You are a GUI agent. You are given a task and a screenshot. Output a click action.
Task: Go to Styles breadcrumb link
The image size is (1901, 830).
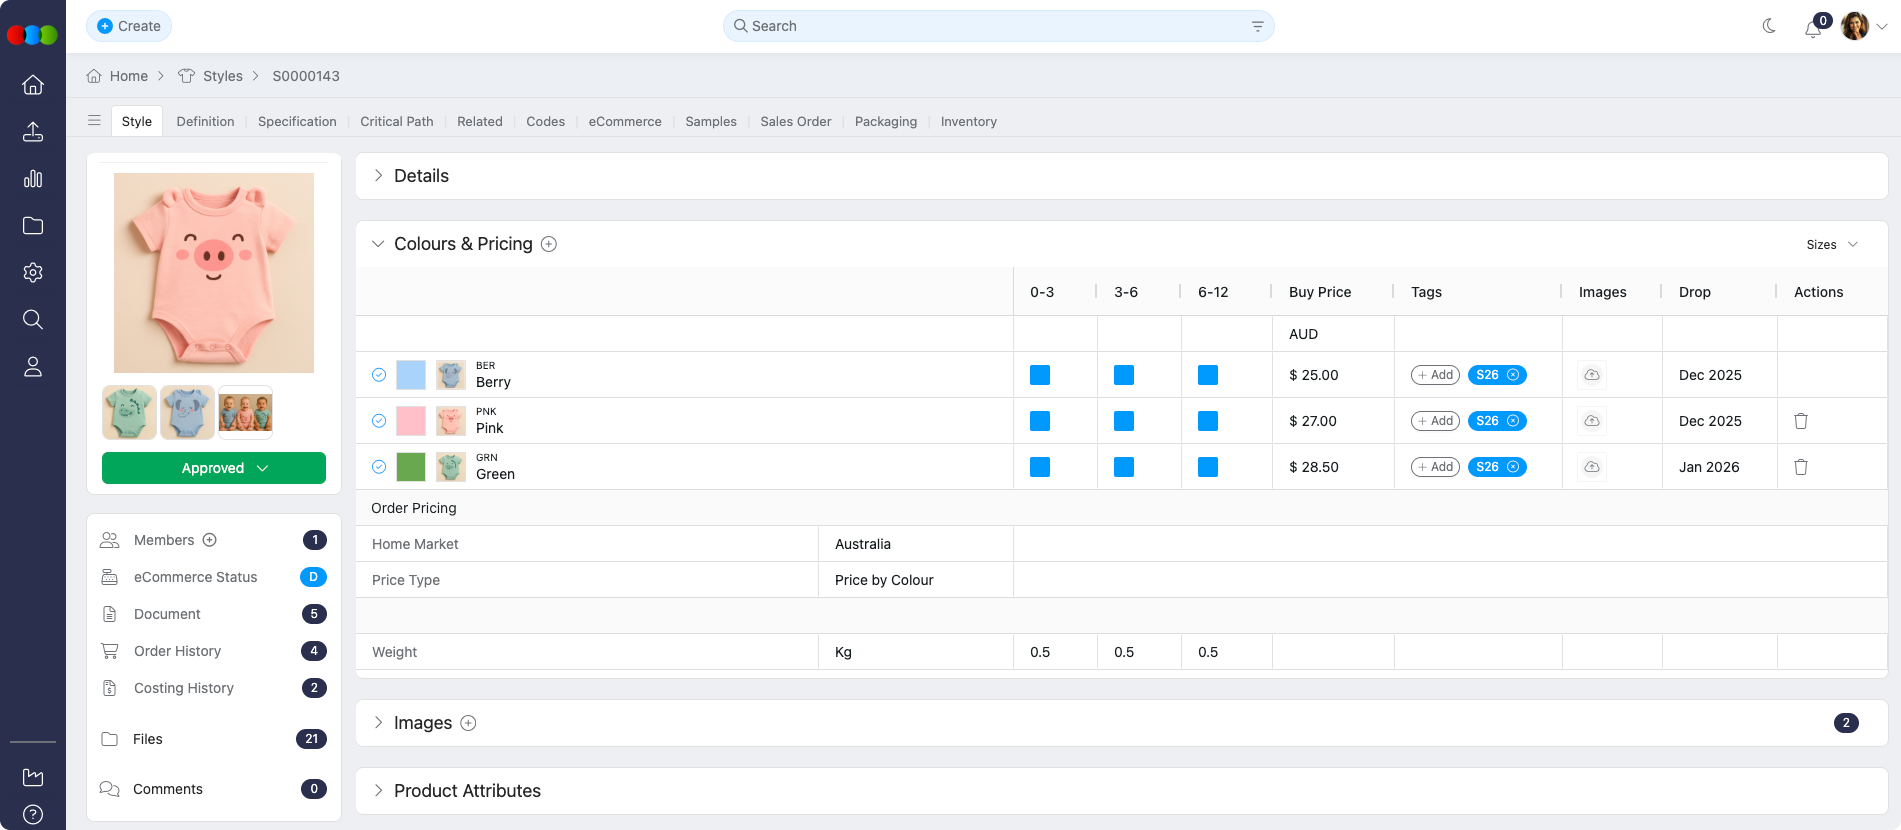click(222, 76)
